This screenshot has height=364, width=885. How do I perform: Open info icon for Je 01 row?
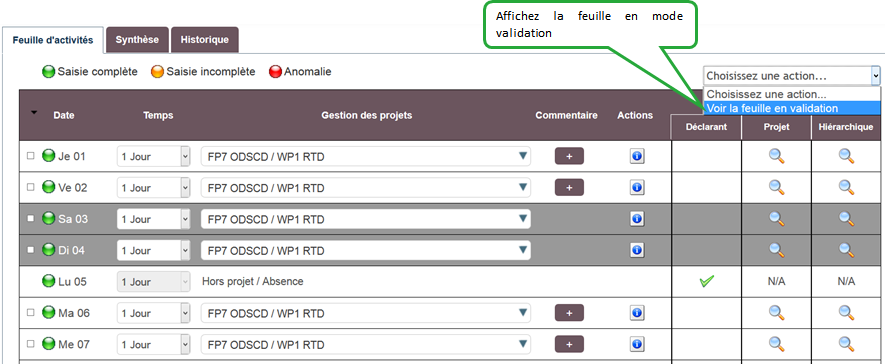637,156
